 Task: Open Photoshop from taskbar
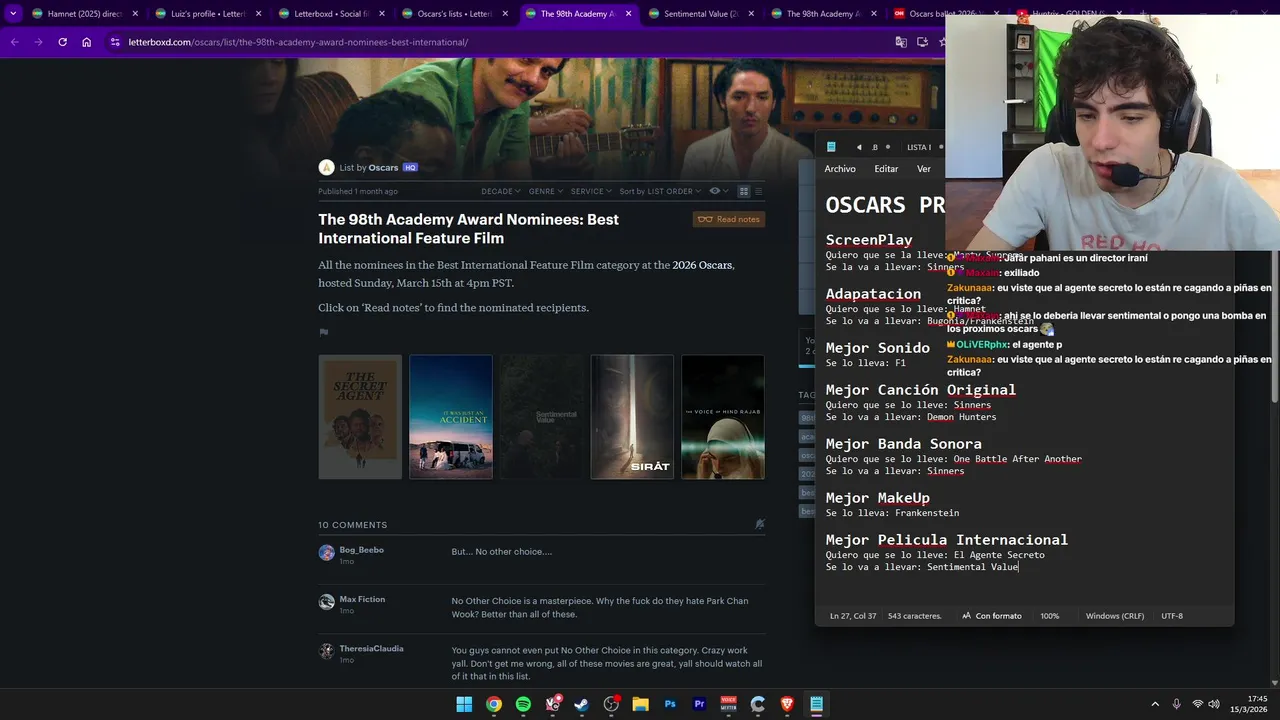tap(670, 704)
